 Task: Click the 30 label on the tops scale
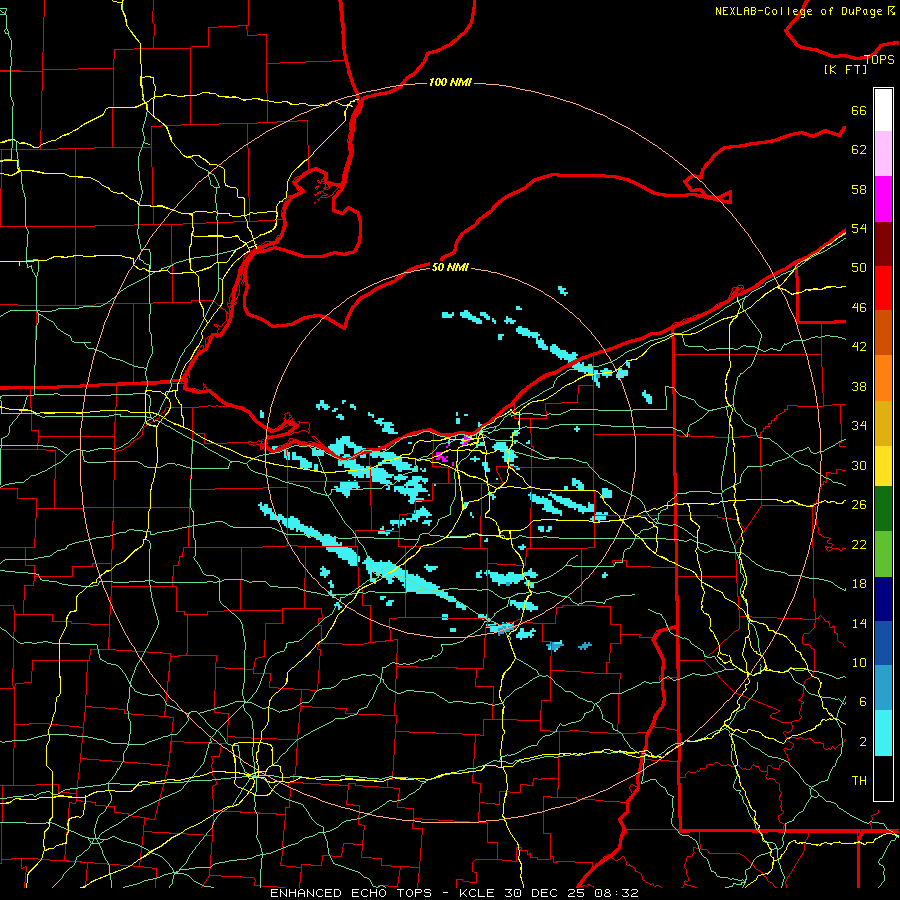(x=859, y=465)
